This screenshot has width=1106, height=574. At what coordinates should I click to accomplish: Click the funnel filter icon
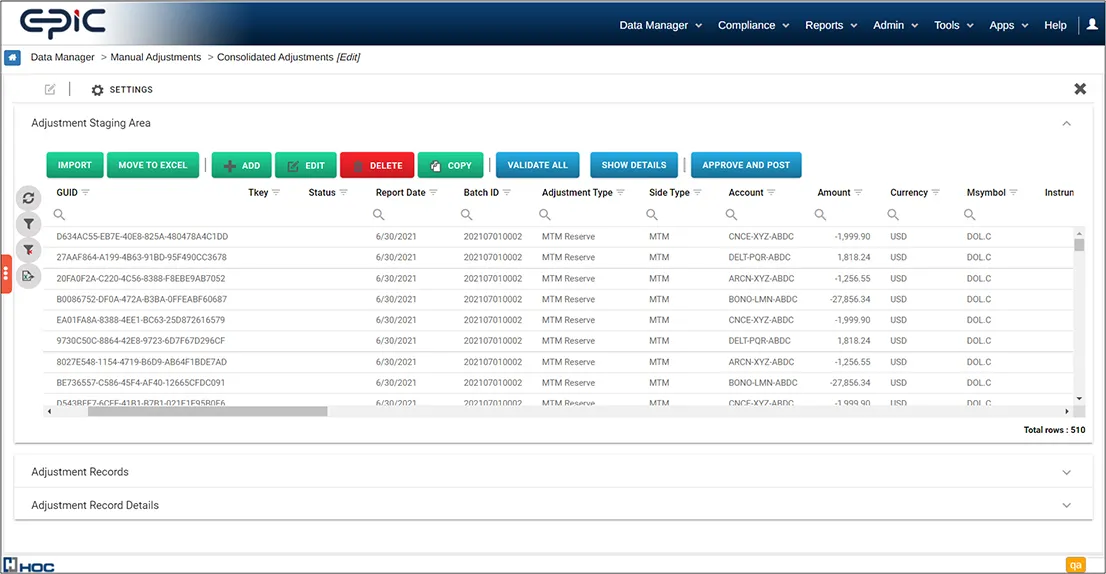29,224
